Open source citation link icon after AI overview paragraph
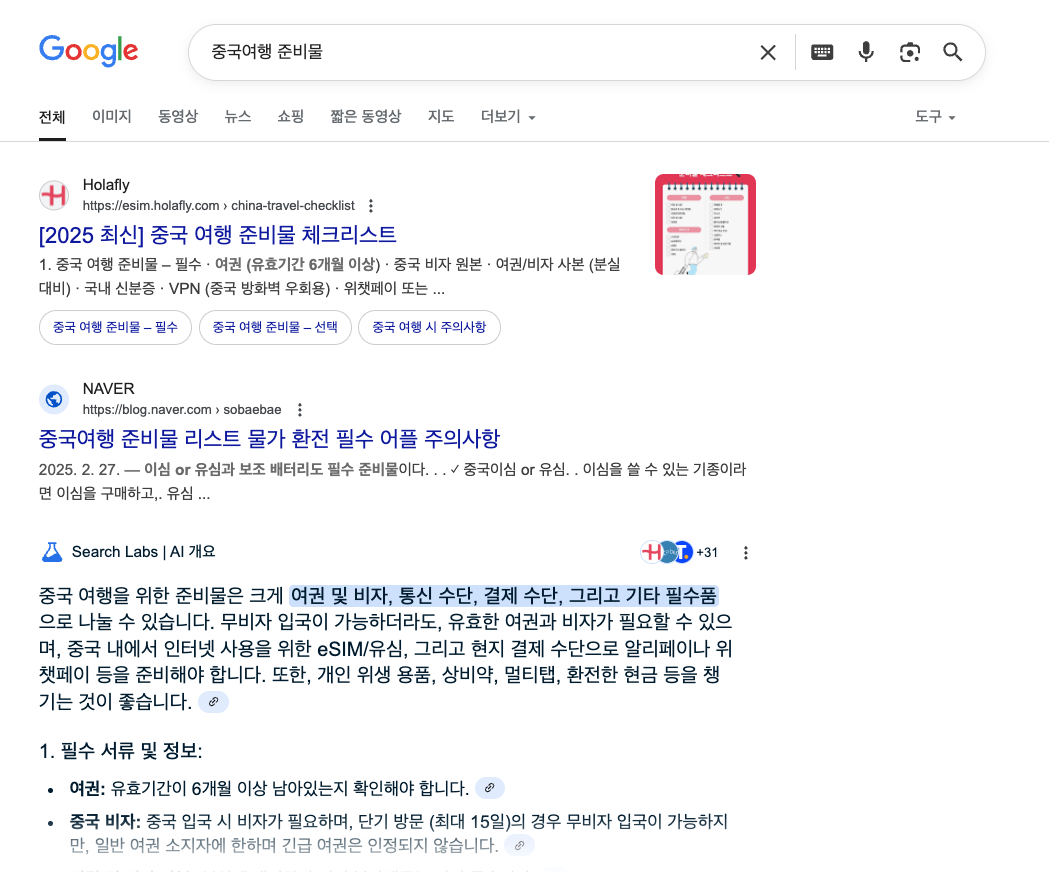The image size is (1049, 872). click(213, 702)
